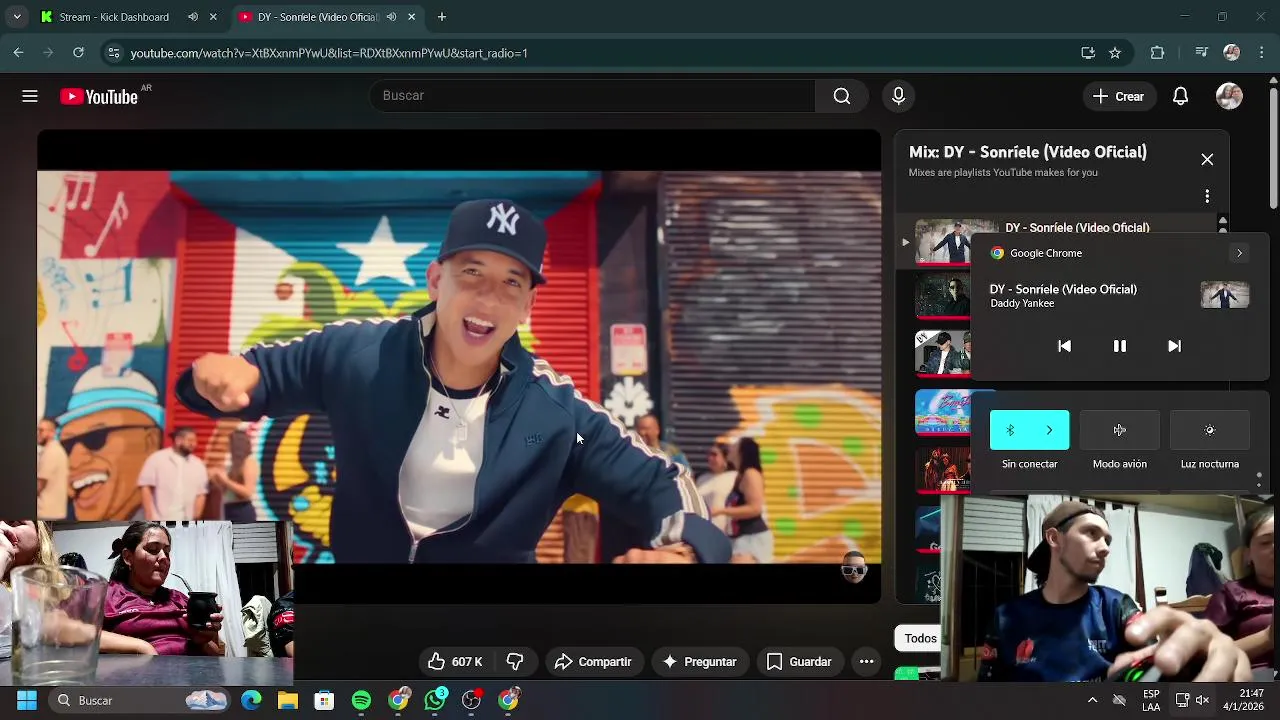Image resolution: width=1280 pixels, height=720 pixels.
Task: Open media flyout album art thumbnail
Action: point(1225,295)
